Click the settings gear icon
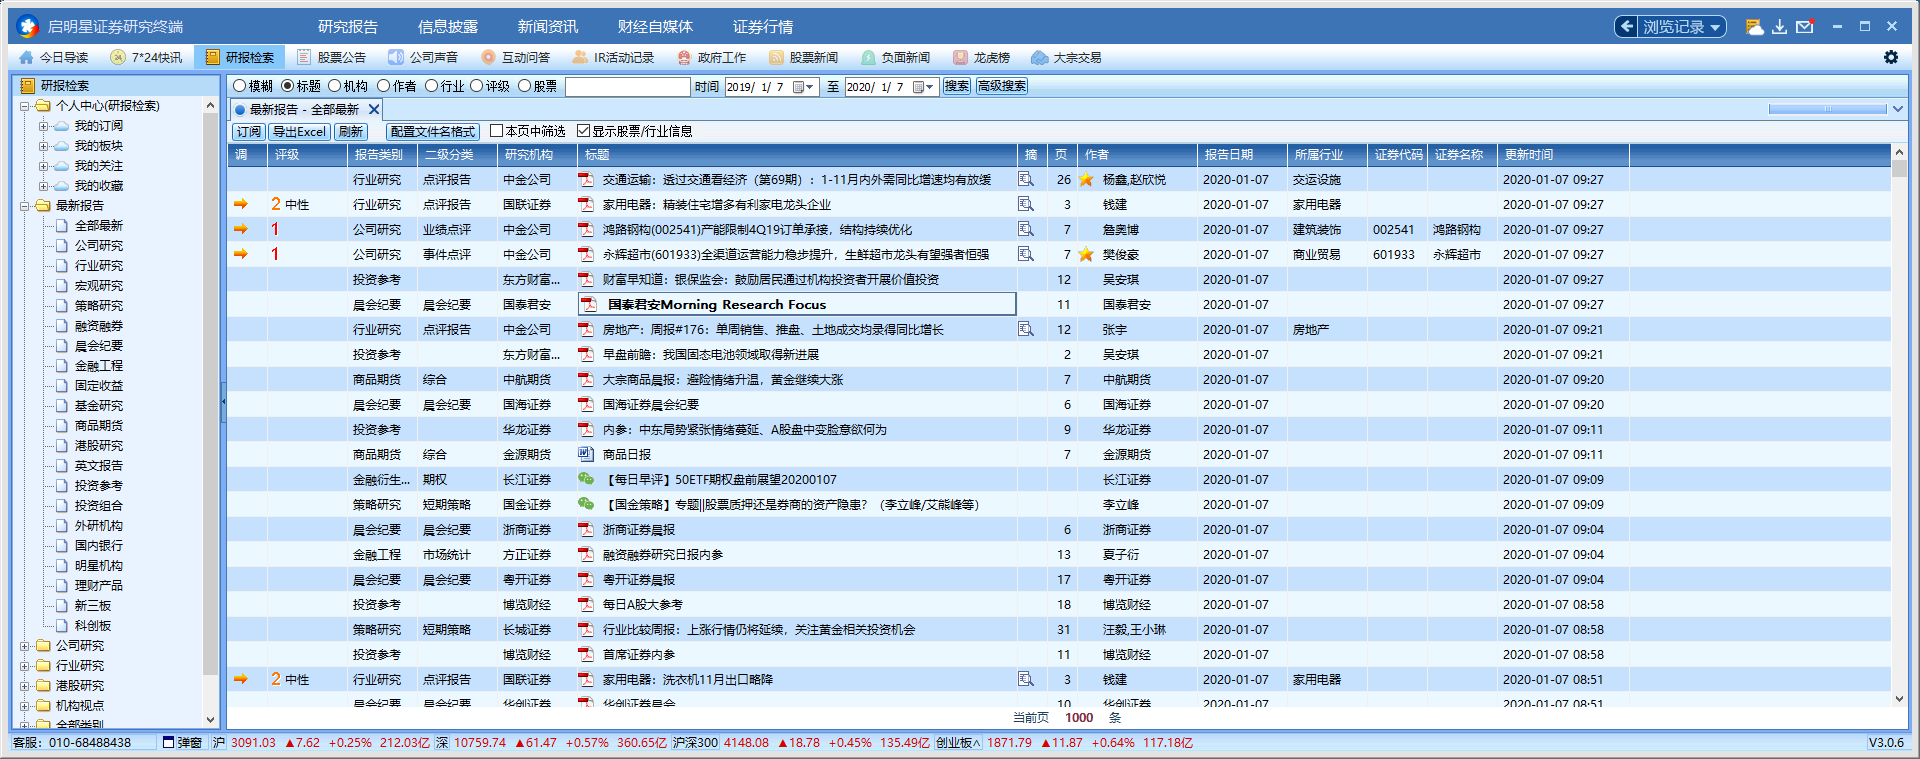Image resolution: width=1920 pixels, height=759 pixels. coord(1891,57)
